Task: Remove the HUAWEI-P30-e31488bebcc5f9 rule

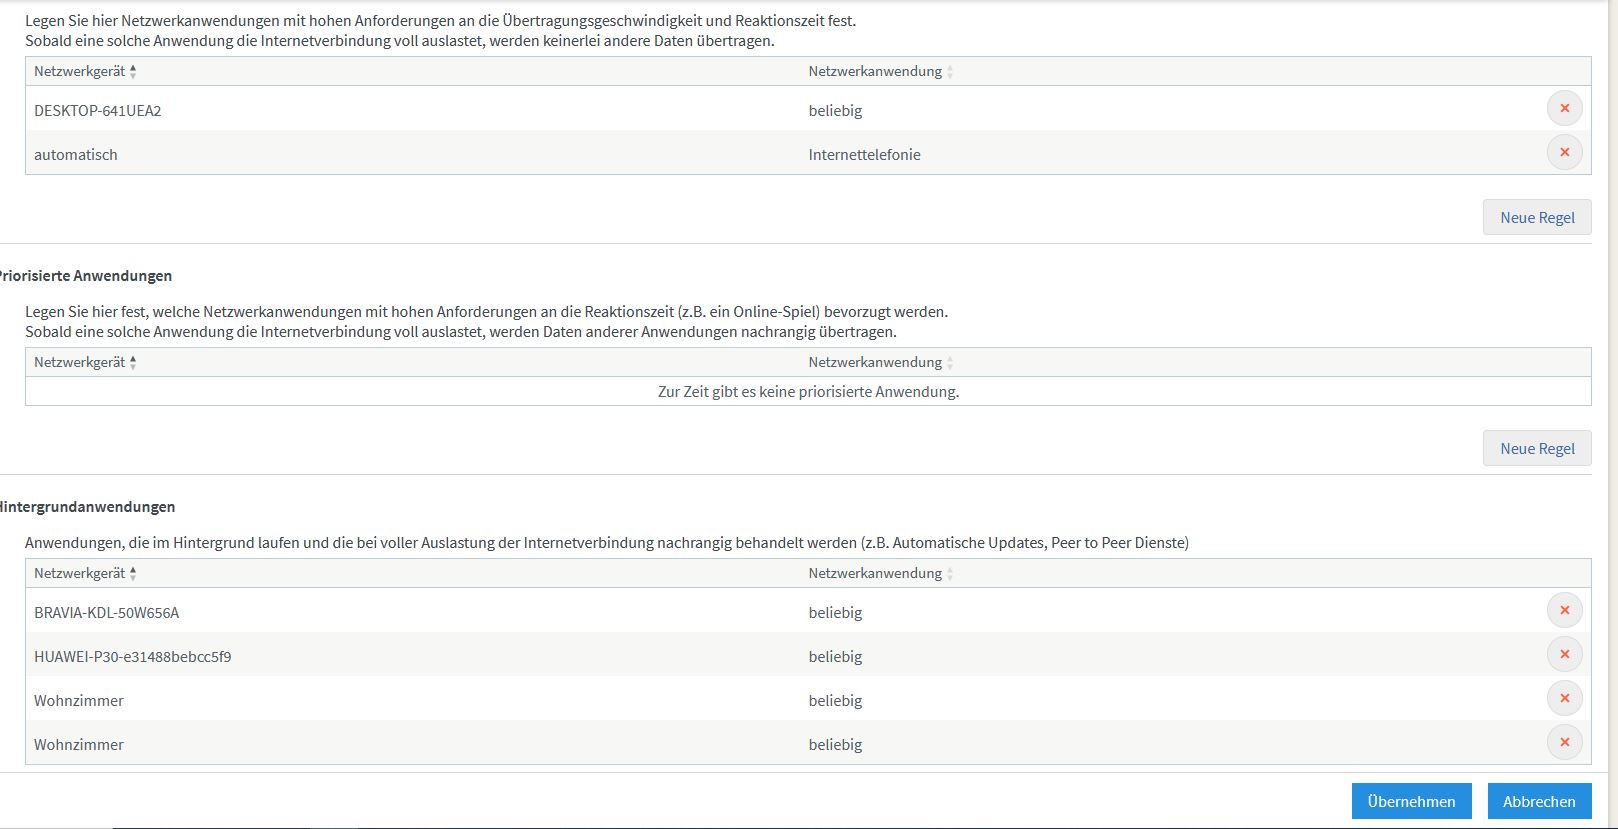Action: pyautogui.click(x=1564, y=654)
